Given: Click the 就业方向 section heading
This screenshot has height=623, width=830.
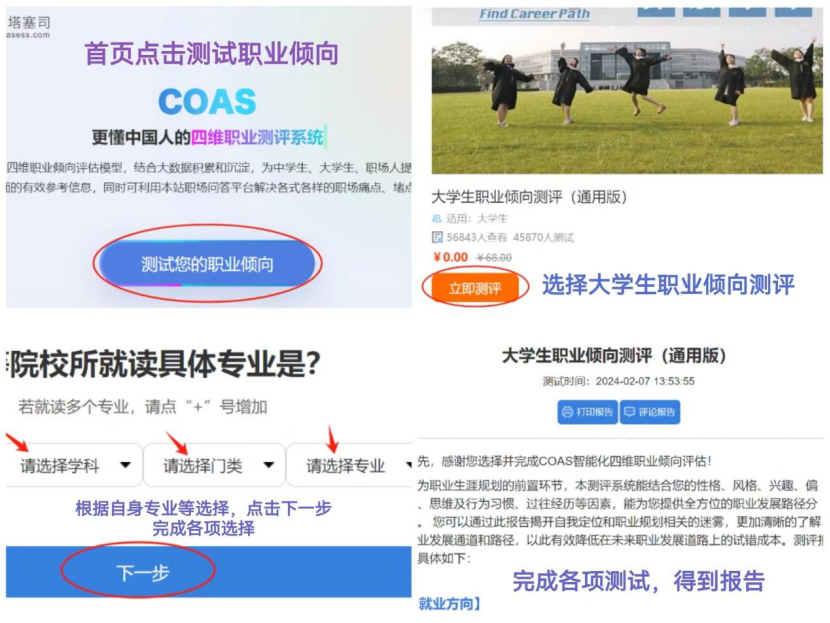Looking at the screenshot, I should click(449, 603).
